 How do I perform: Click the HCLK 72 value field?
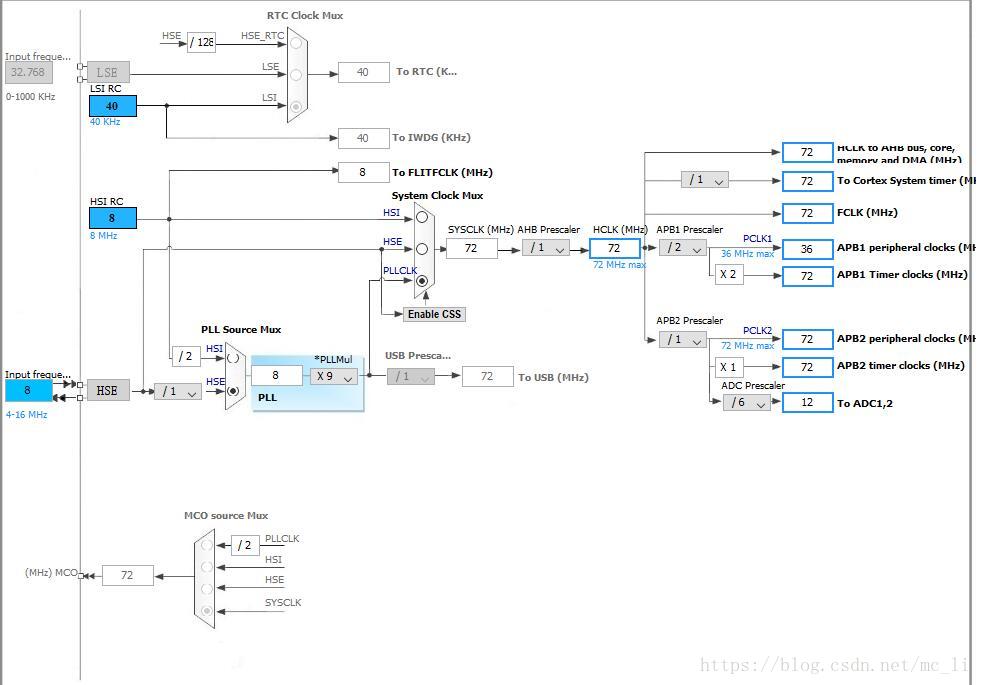(614, 248)
